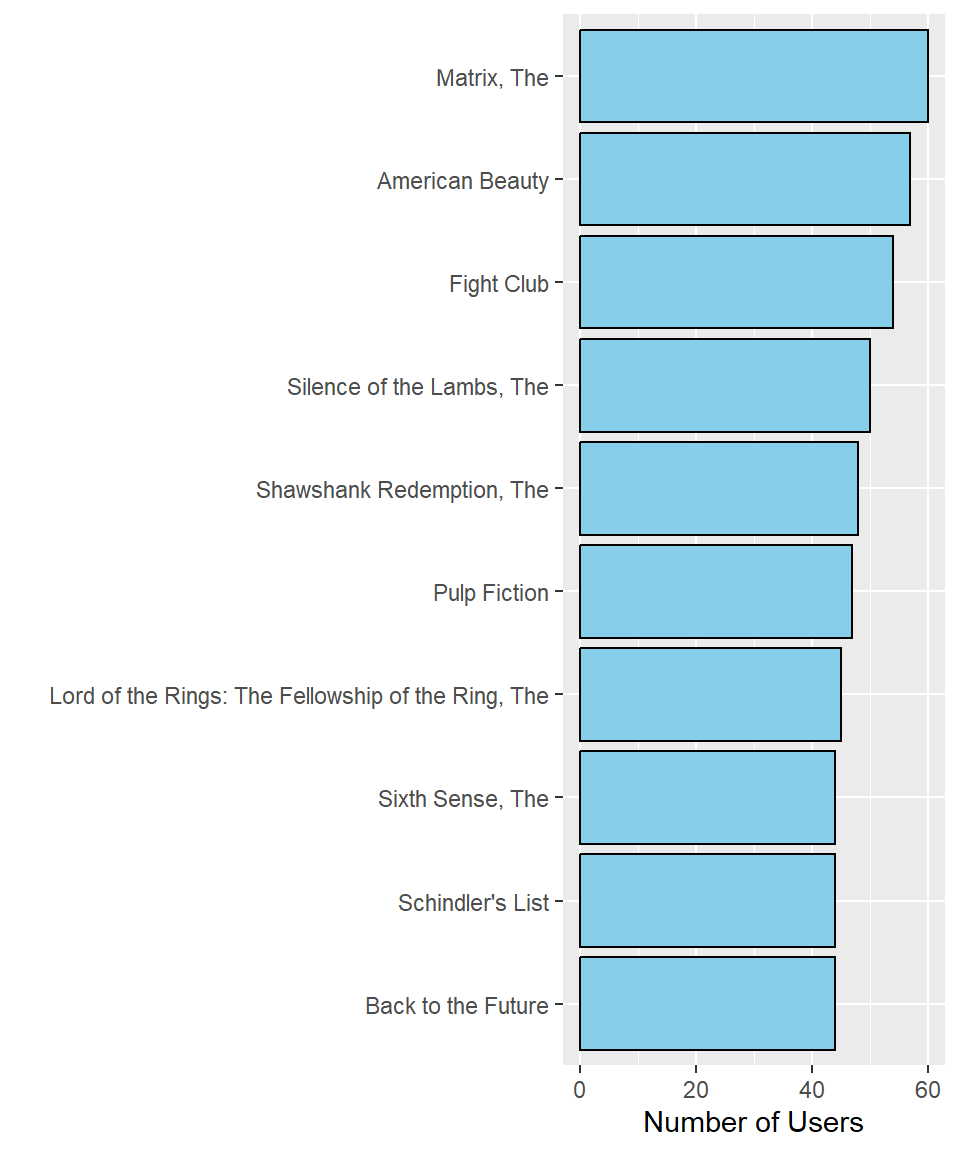
Task: Click the Schindler's List bar
Action: [x=707, y=900]
